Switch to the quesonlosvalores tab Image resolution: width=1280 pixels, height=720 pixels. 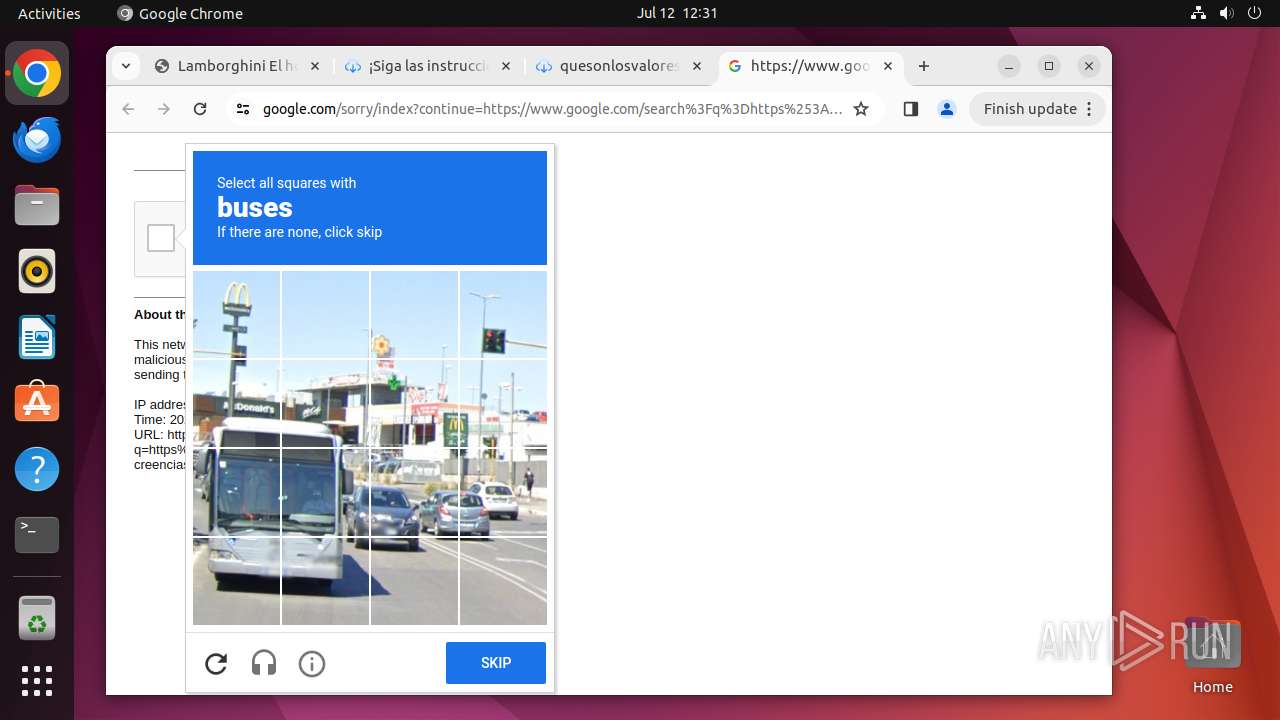tap(619, 66)
